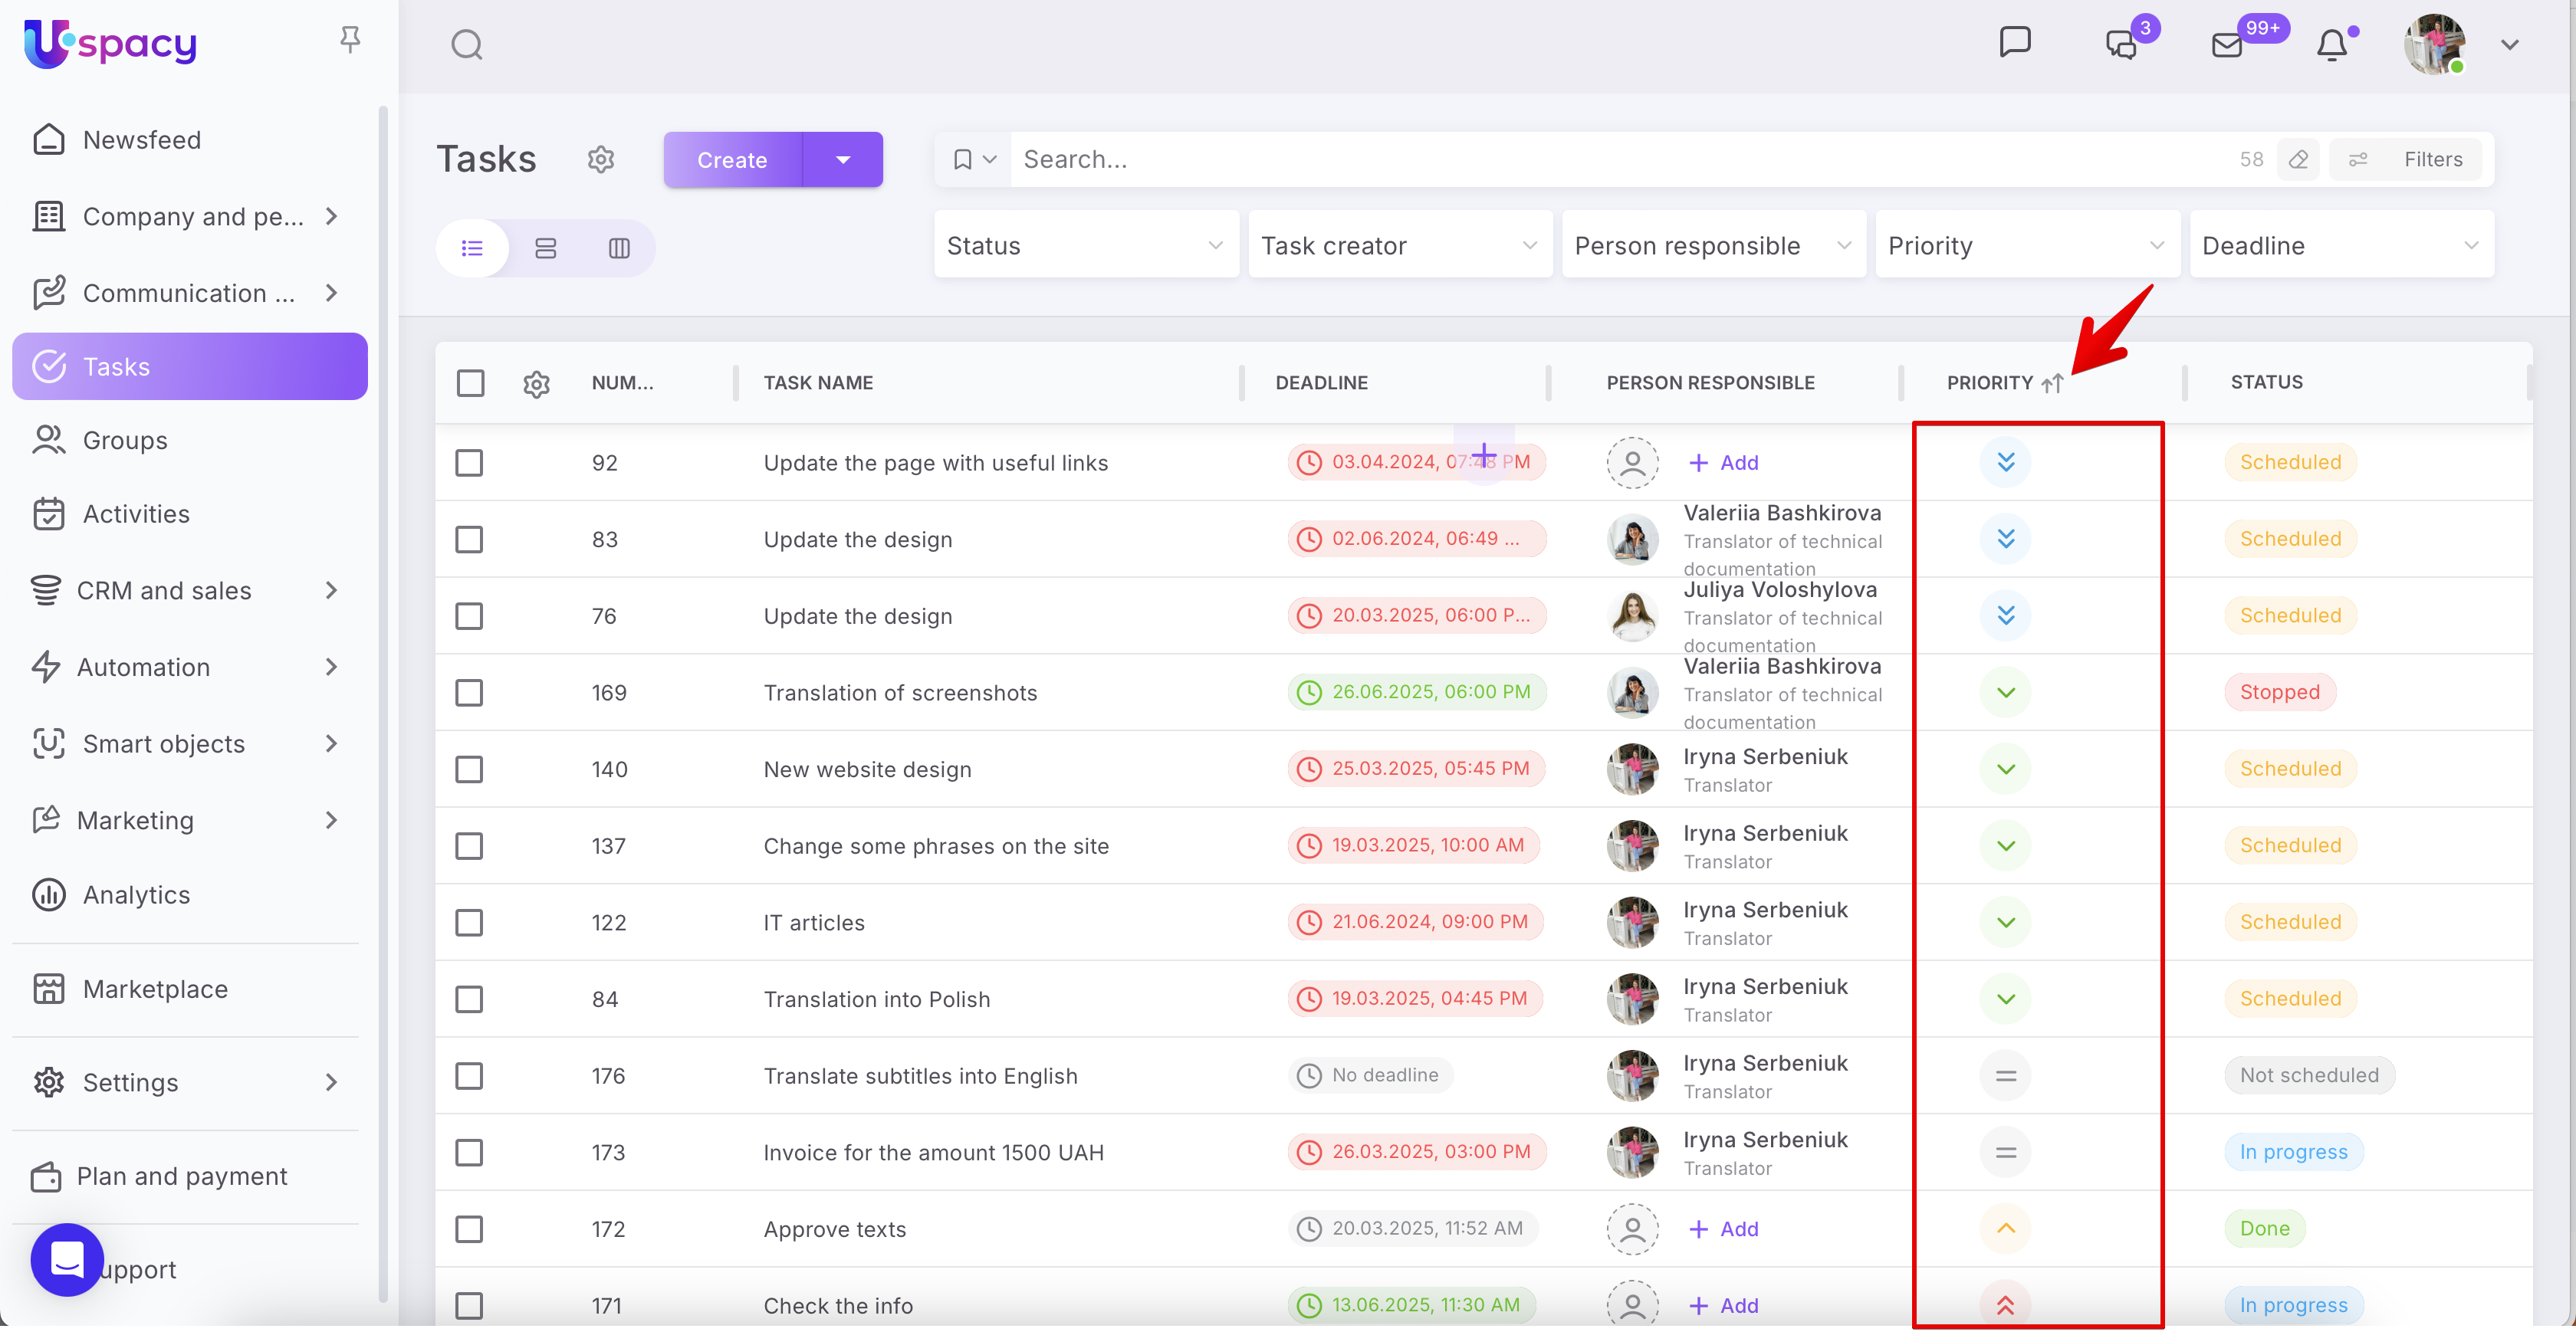Check the box for task 92
Screen dimensions: 2576x1332
[x=469, y=463]
